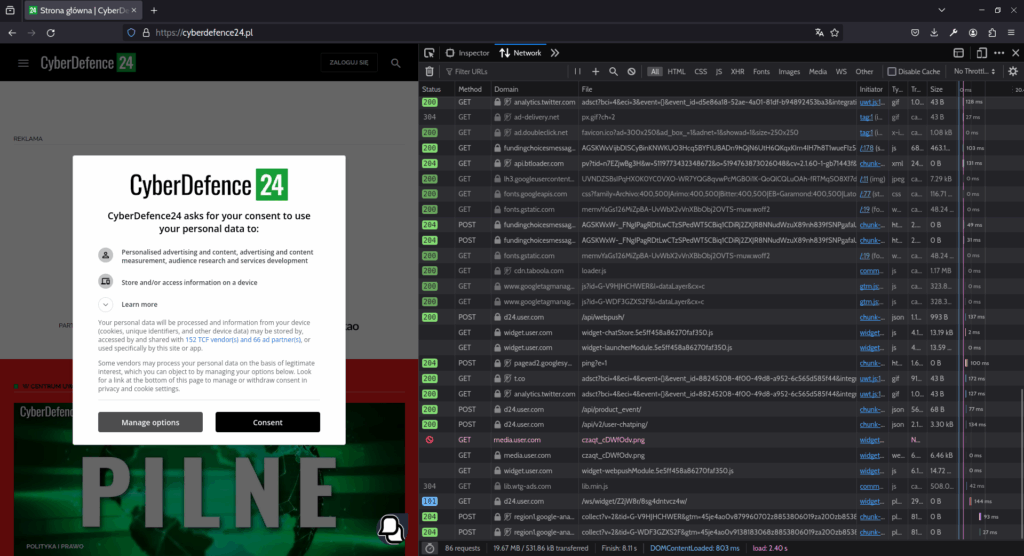Click the wrench developer tools toolbar icon
This screenshot has width=1024, height=556.
[953, 33]
